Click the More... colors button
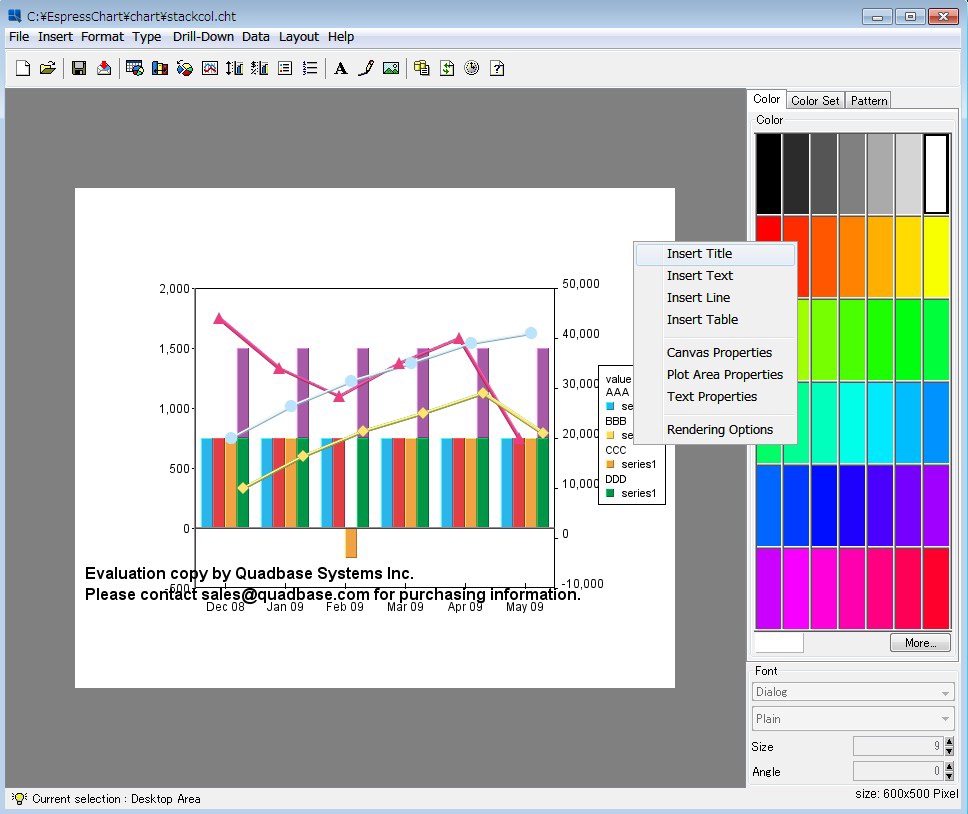 coord(920,643)
